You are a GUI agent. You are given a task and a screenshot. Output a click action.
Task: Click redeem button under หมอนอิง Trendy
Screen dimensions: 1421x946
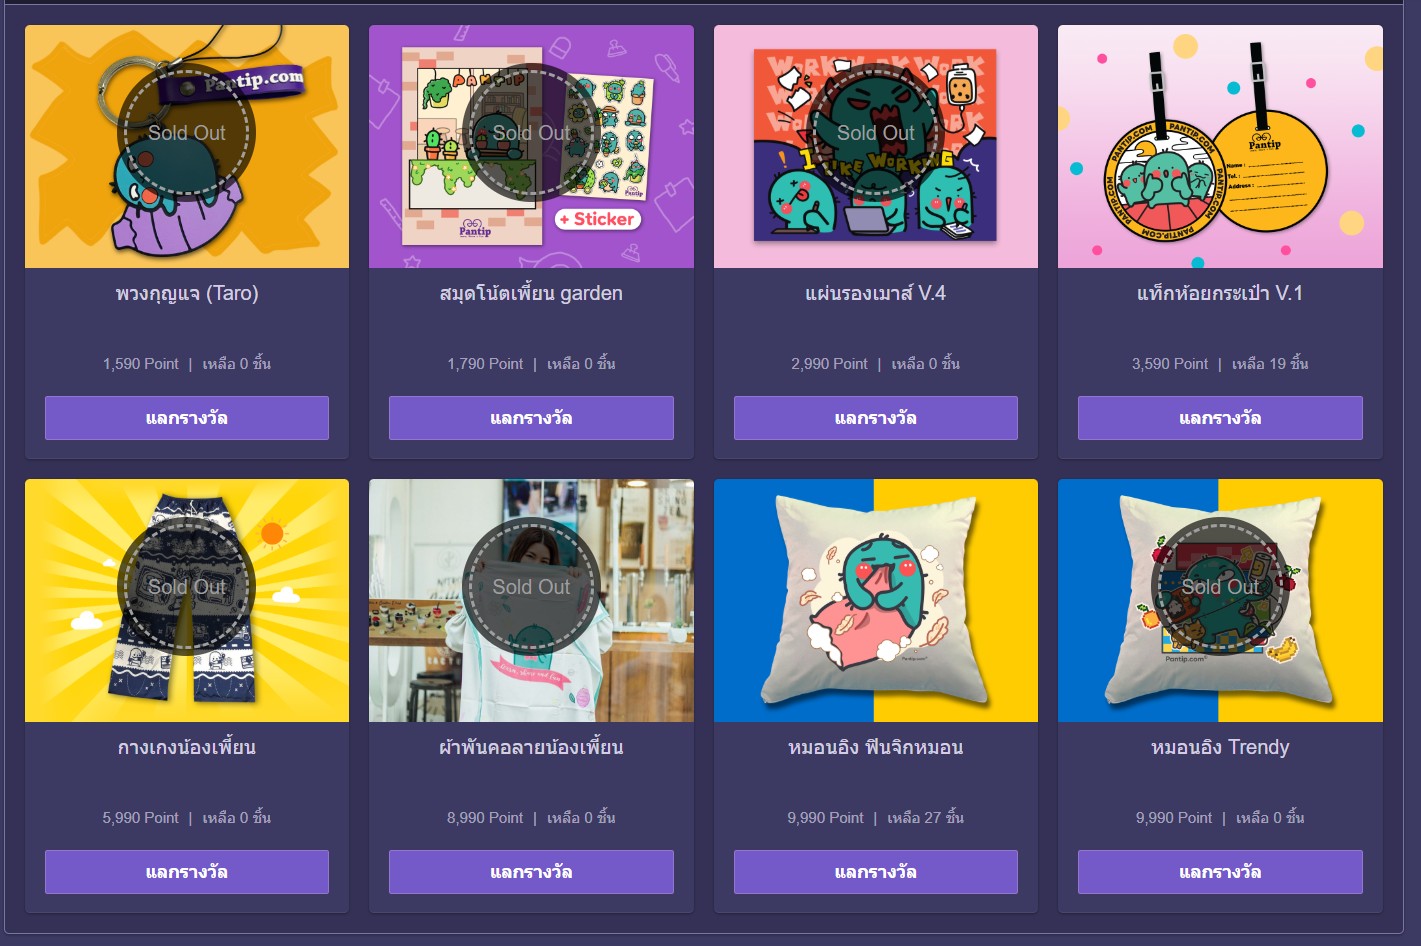pyautogui.click(x=1220, y=872)
